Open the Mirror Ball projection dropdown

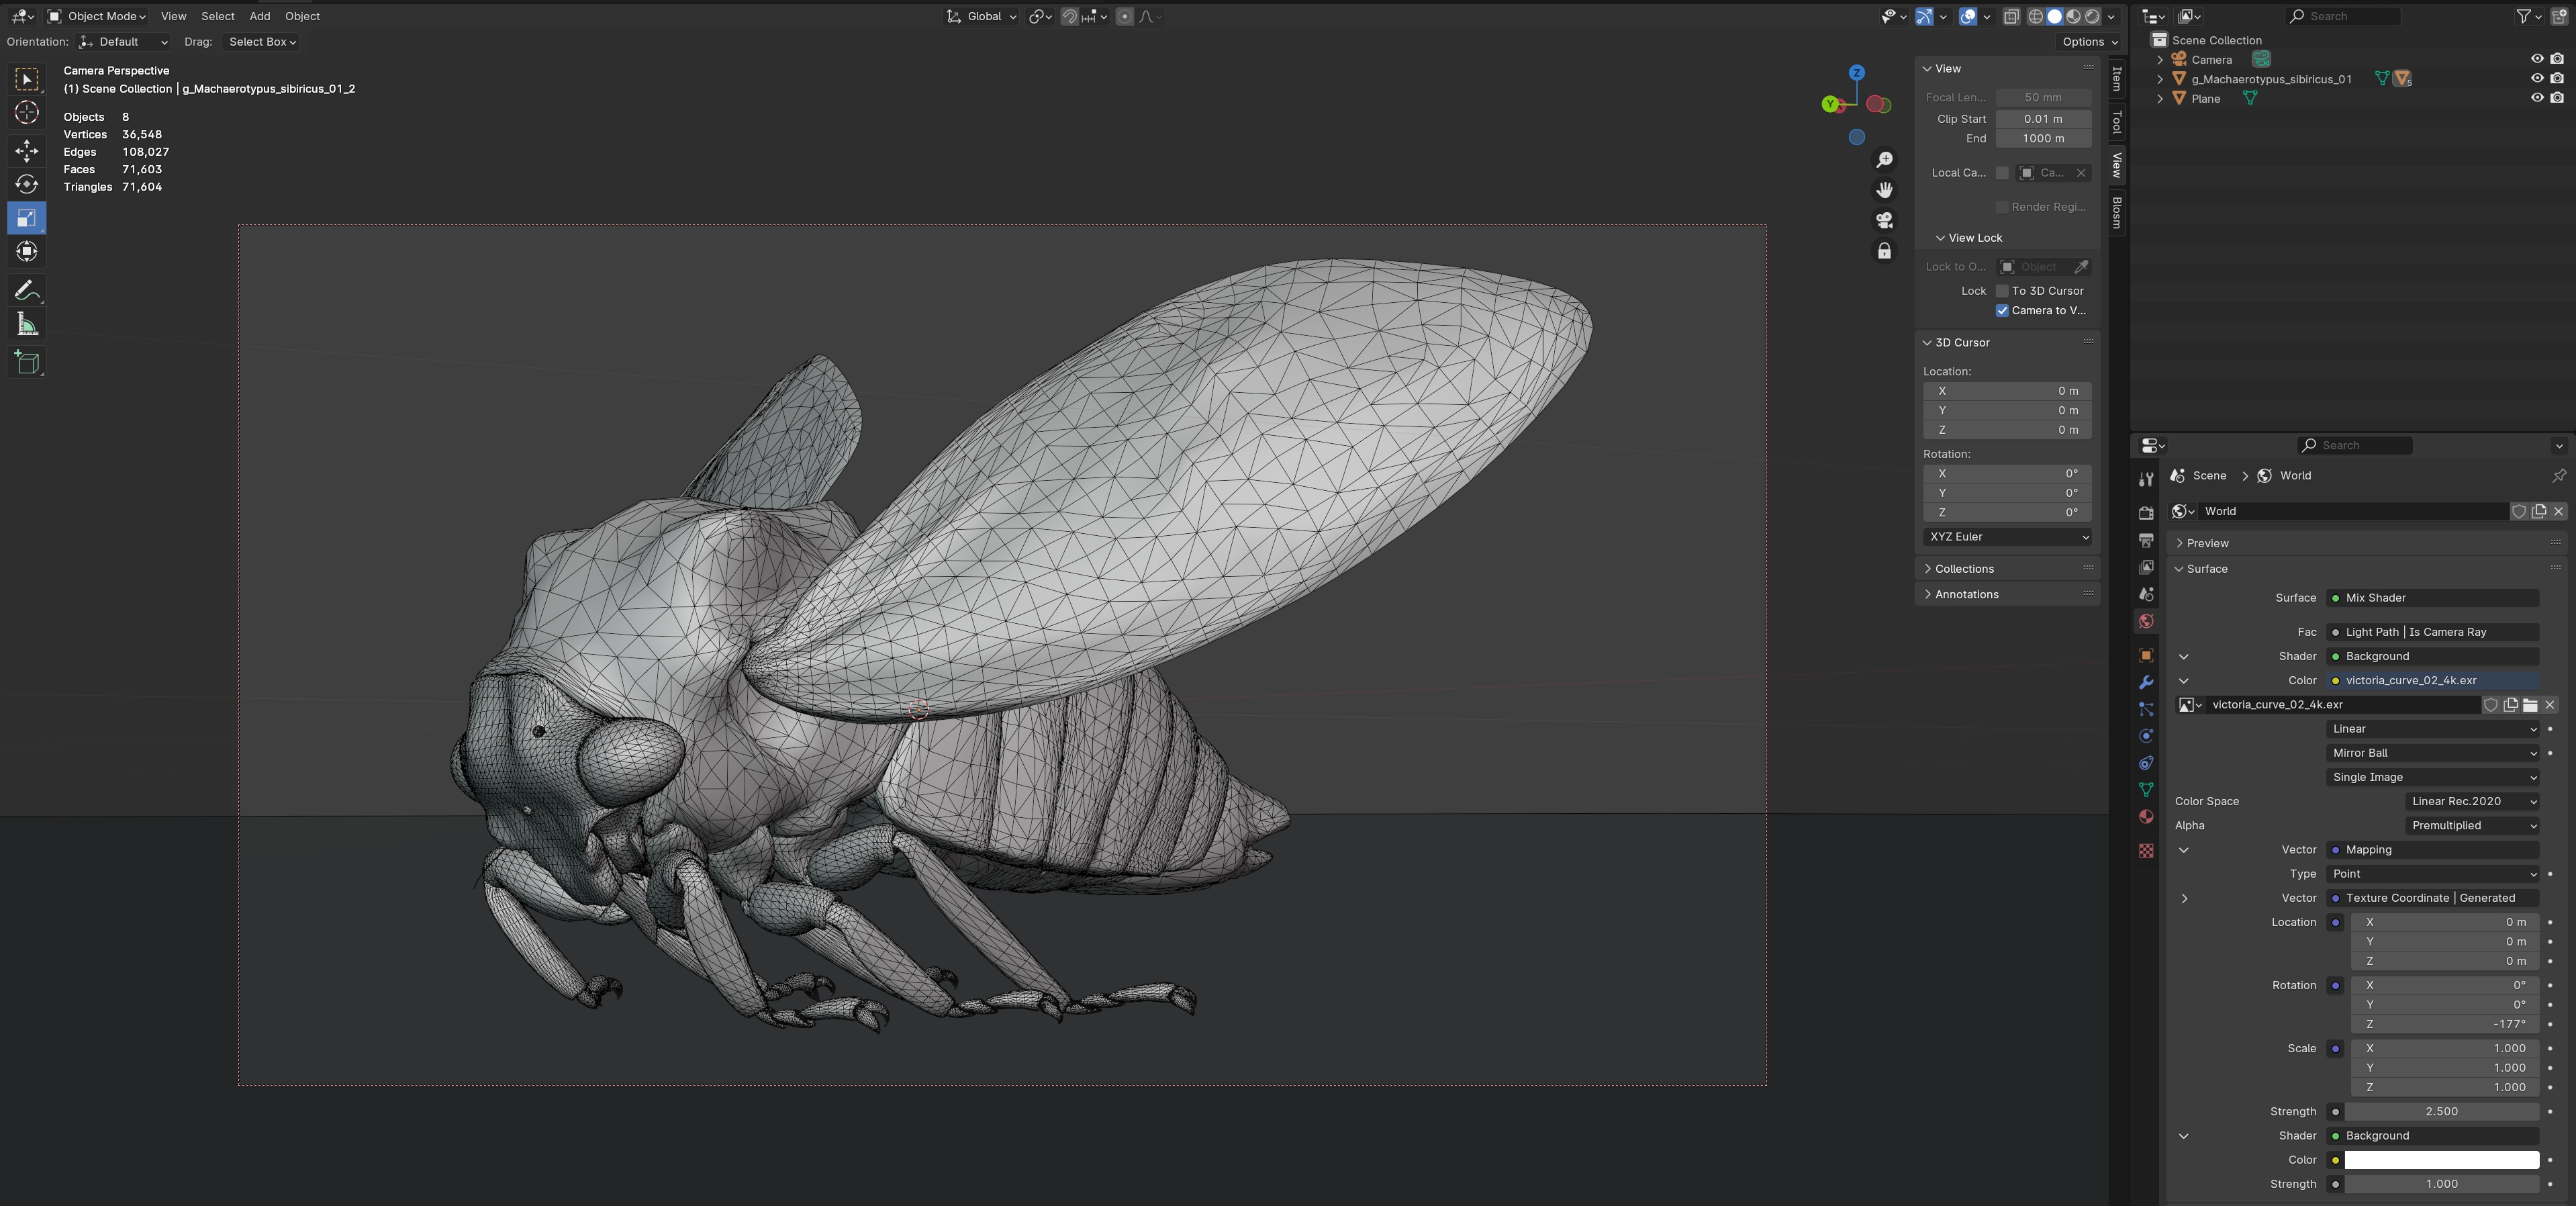[2432, 753]
